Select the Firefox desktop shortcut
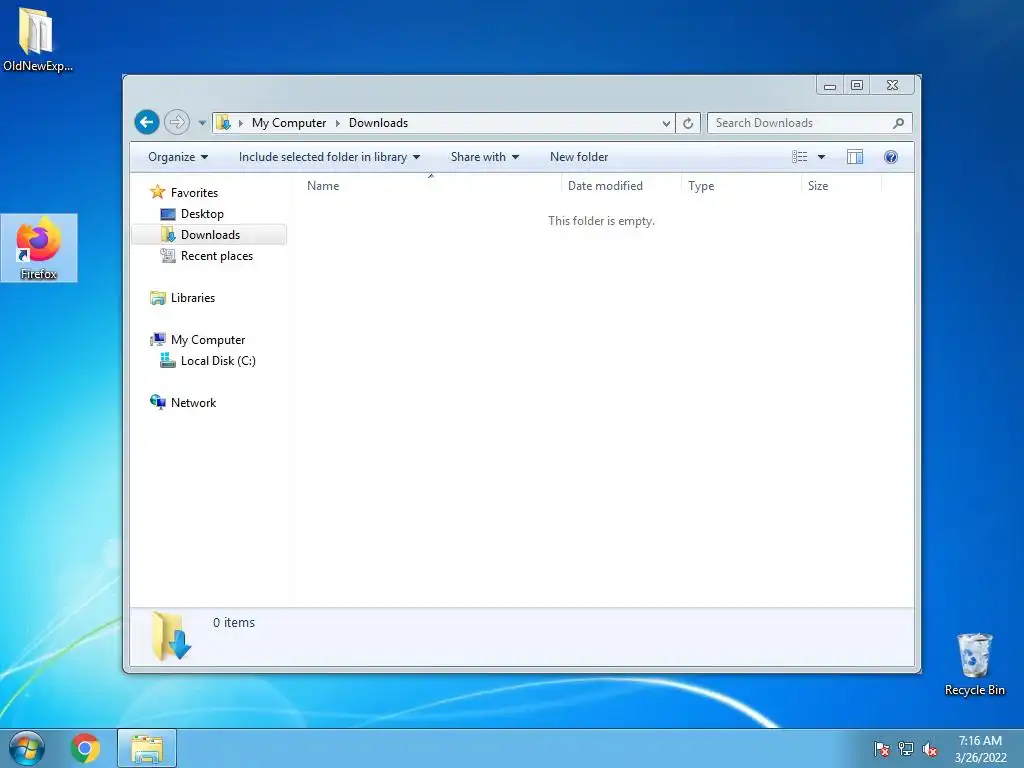This screenshot has width=1024, height=768. (x=39, y=248)
